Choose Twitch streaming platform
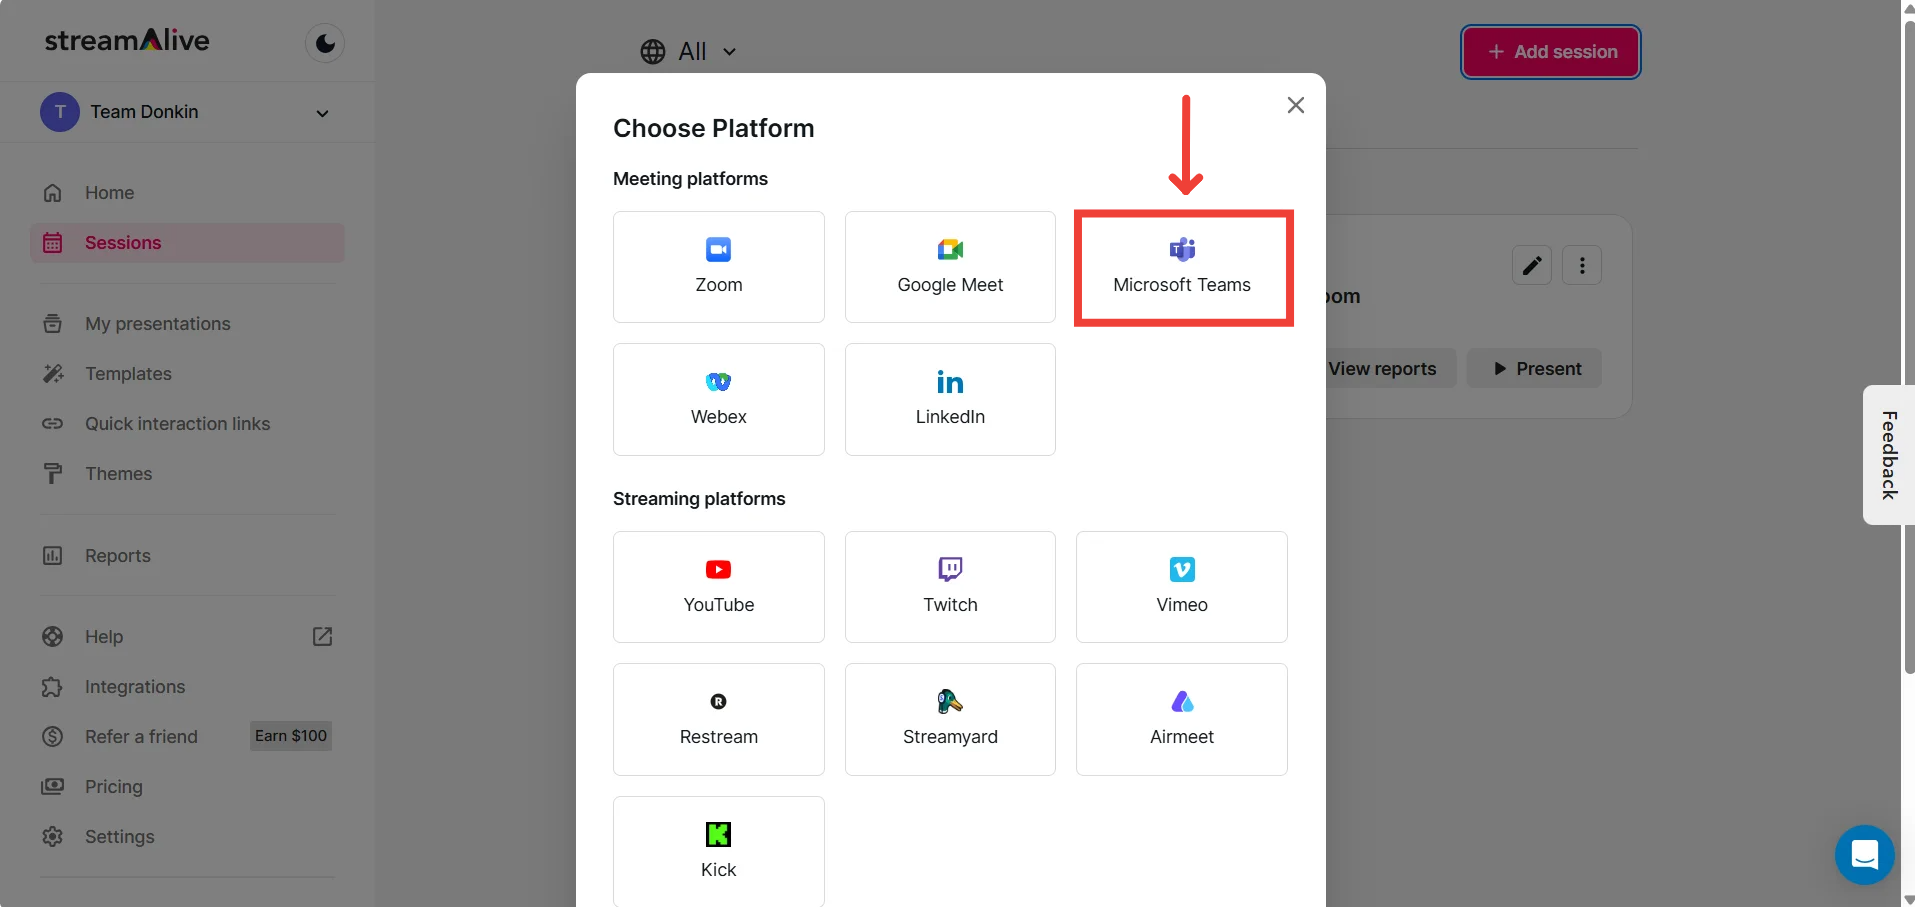1915x907 pixels. 949,587
